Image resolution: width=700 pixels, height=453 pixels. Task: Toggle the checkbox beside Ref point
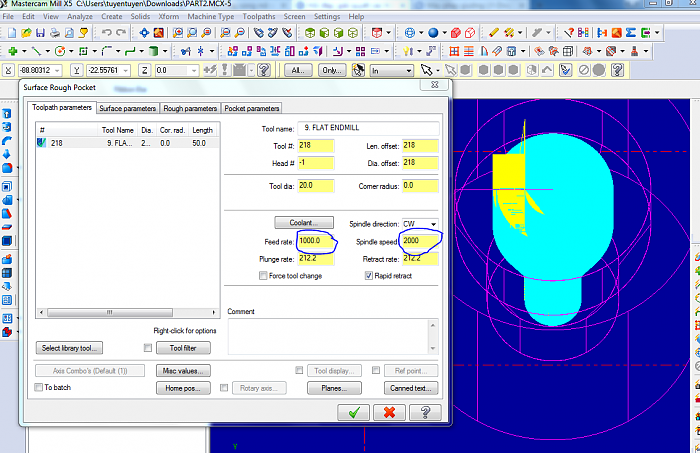click(376, 370)
